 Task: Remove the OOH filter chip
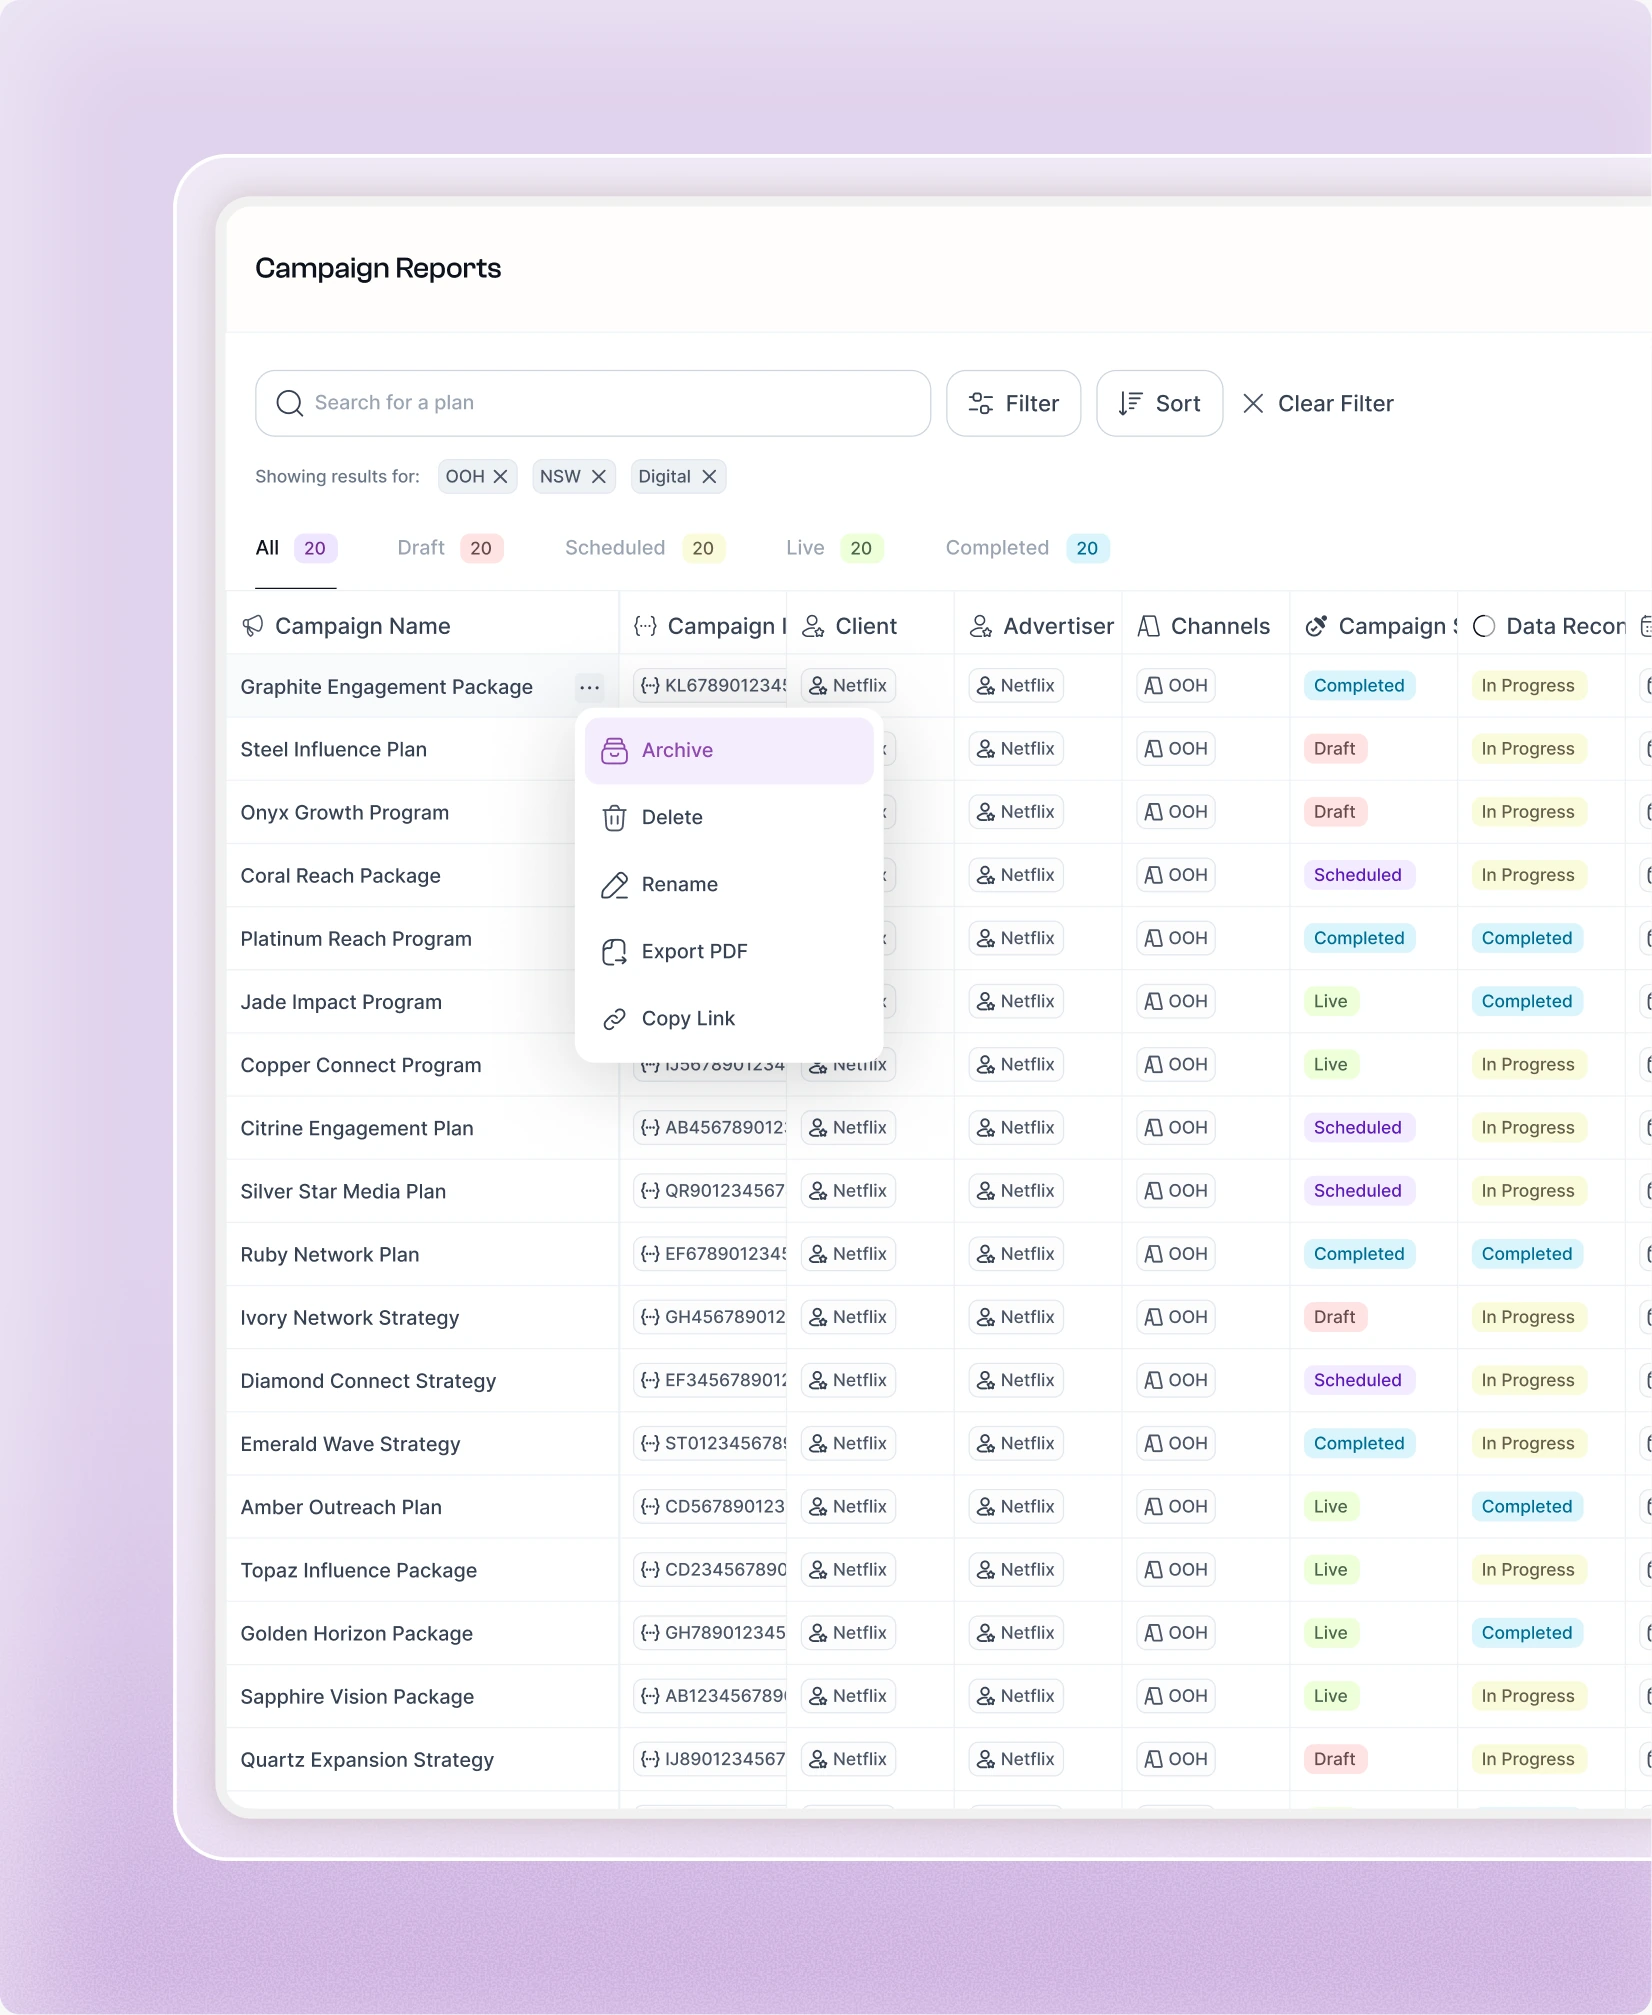[501, 477]
